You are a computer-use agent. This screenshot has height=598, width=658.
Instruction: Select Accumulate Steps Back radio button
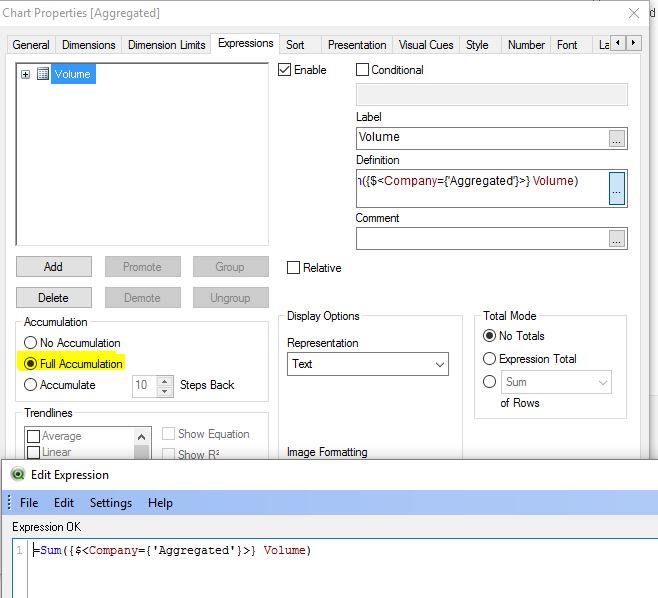coord(30,385)
